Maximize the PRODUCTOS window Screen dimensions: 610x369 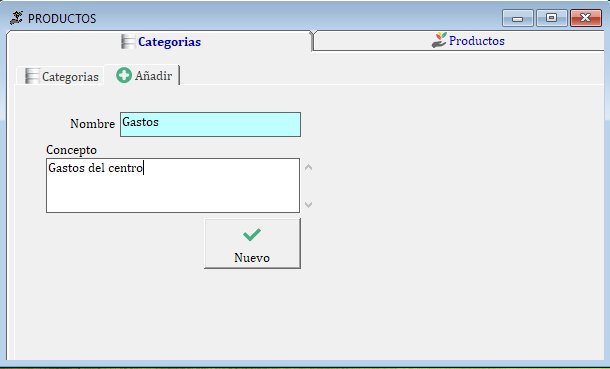tap(551, 18)
